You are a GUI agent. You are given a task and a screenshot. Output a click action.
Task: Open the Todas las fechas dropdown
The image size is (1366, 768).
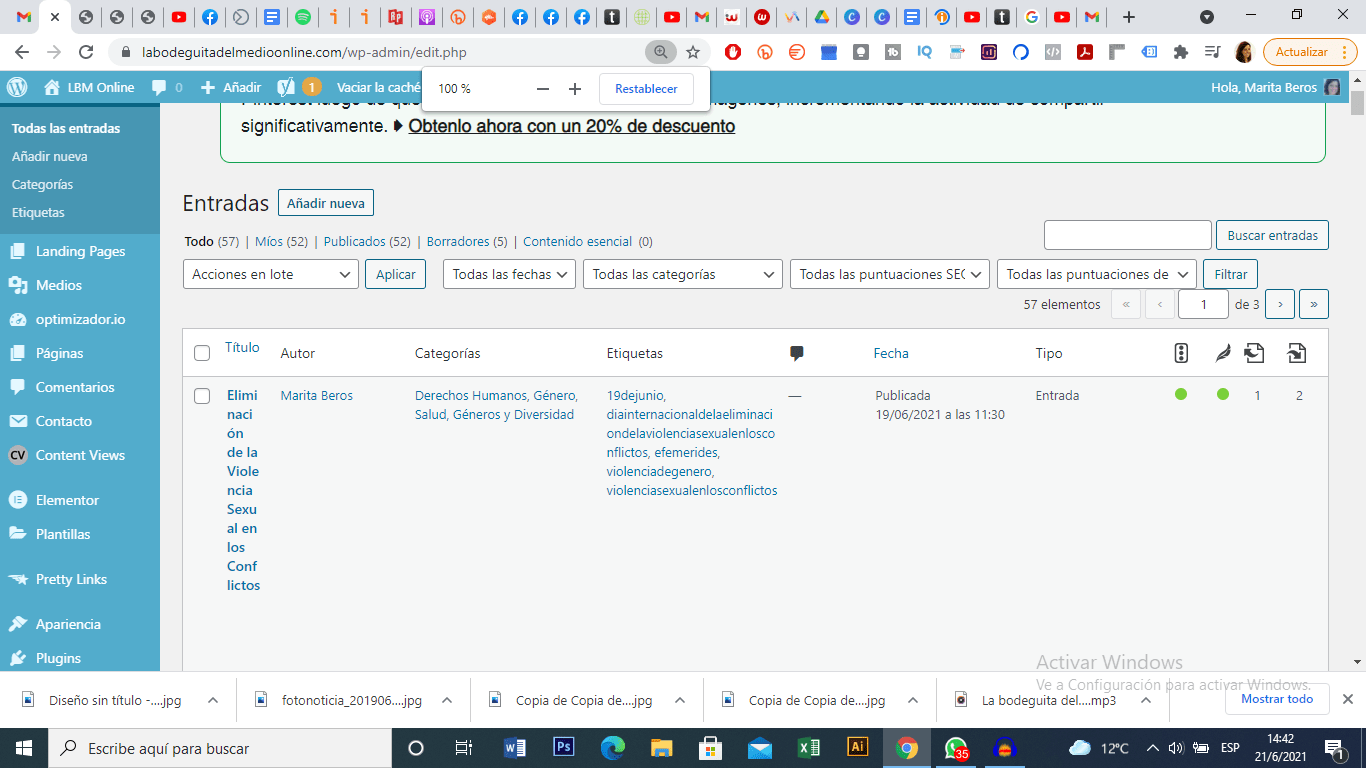509,274
